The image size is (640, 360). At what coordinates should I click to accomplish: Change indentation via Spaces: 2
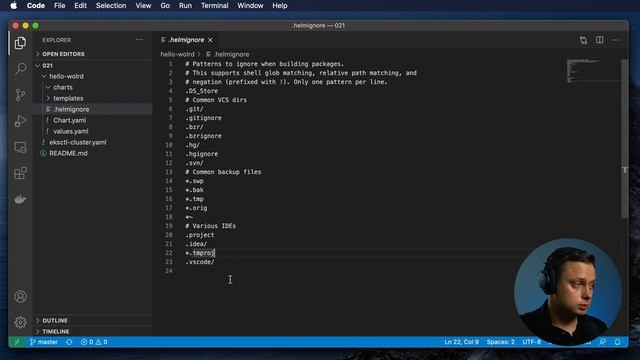[x=500, y=342]
